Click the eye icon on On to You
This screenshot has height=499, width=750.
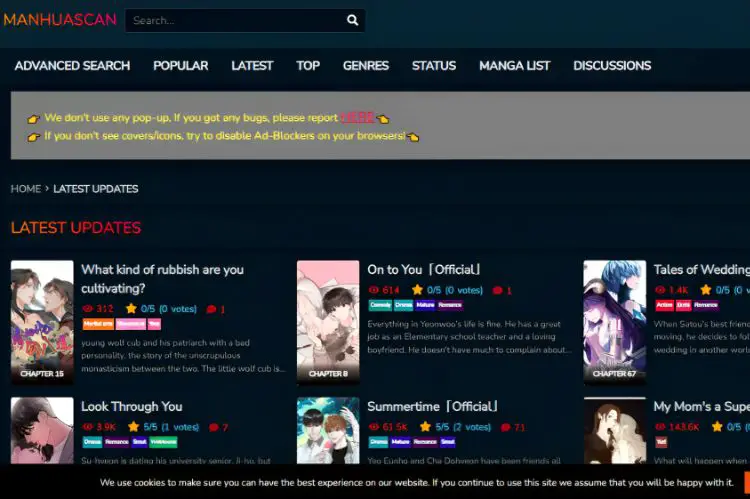coord(374,290)
